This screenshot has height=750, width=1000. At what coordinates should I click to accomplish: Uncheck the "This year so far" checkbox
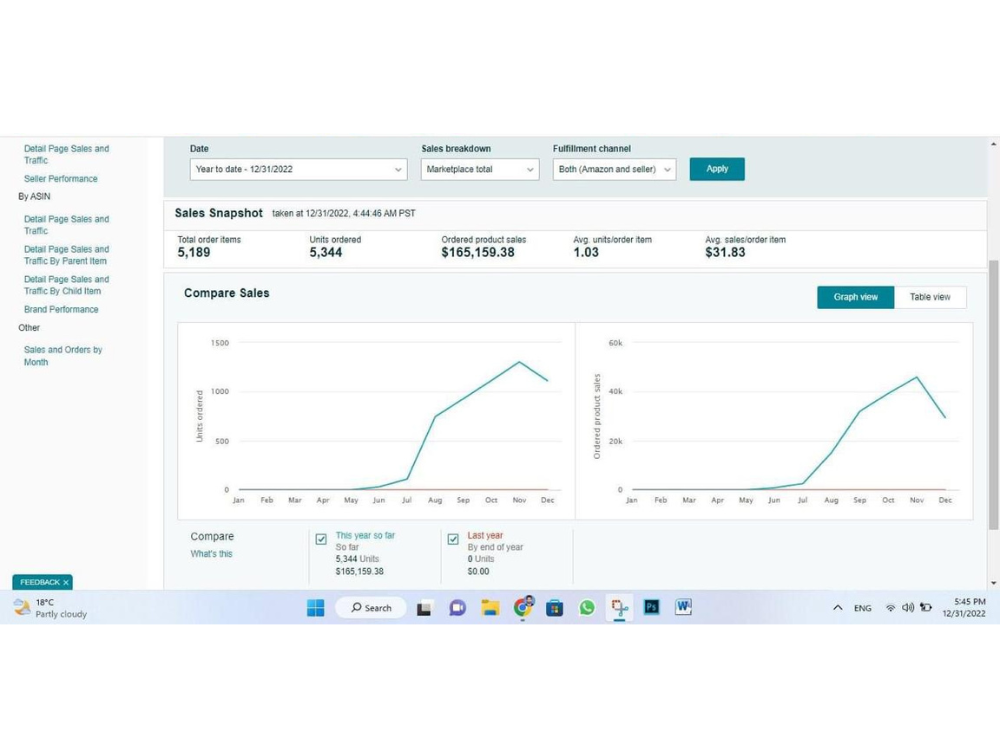coord(321,539)
